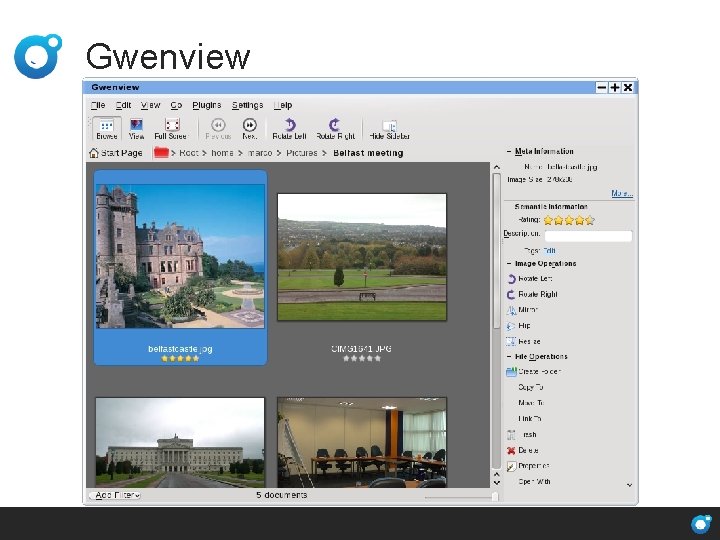Open the Add Filter dropdown
Screen dimensions: 720x540
115,495
